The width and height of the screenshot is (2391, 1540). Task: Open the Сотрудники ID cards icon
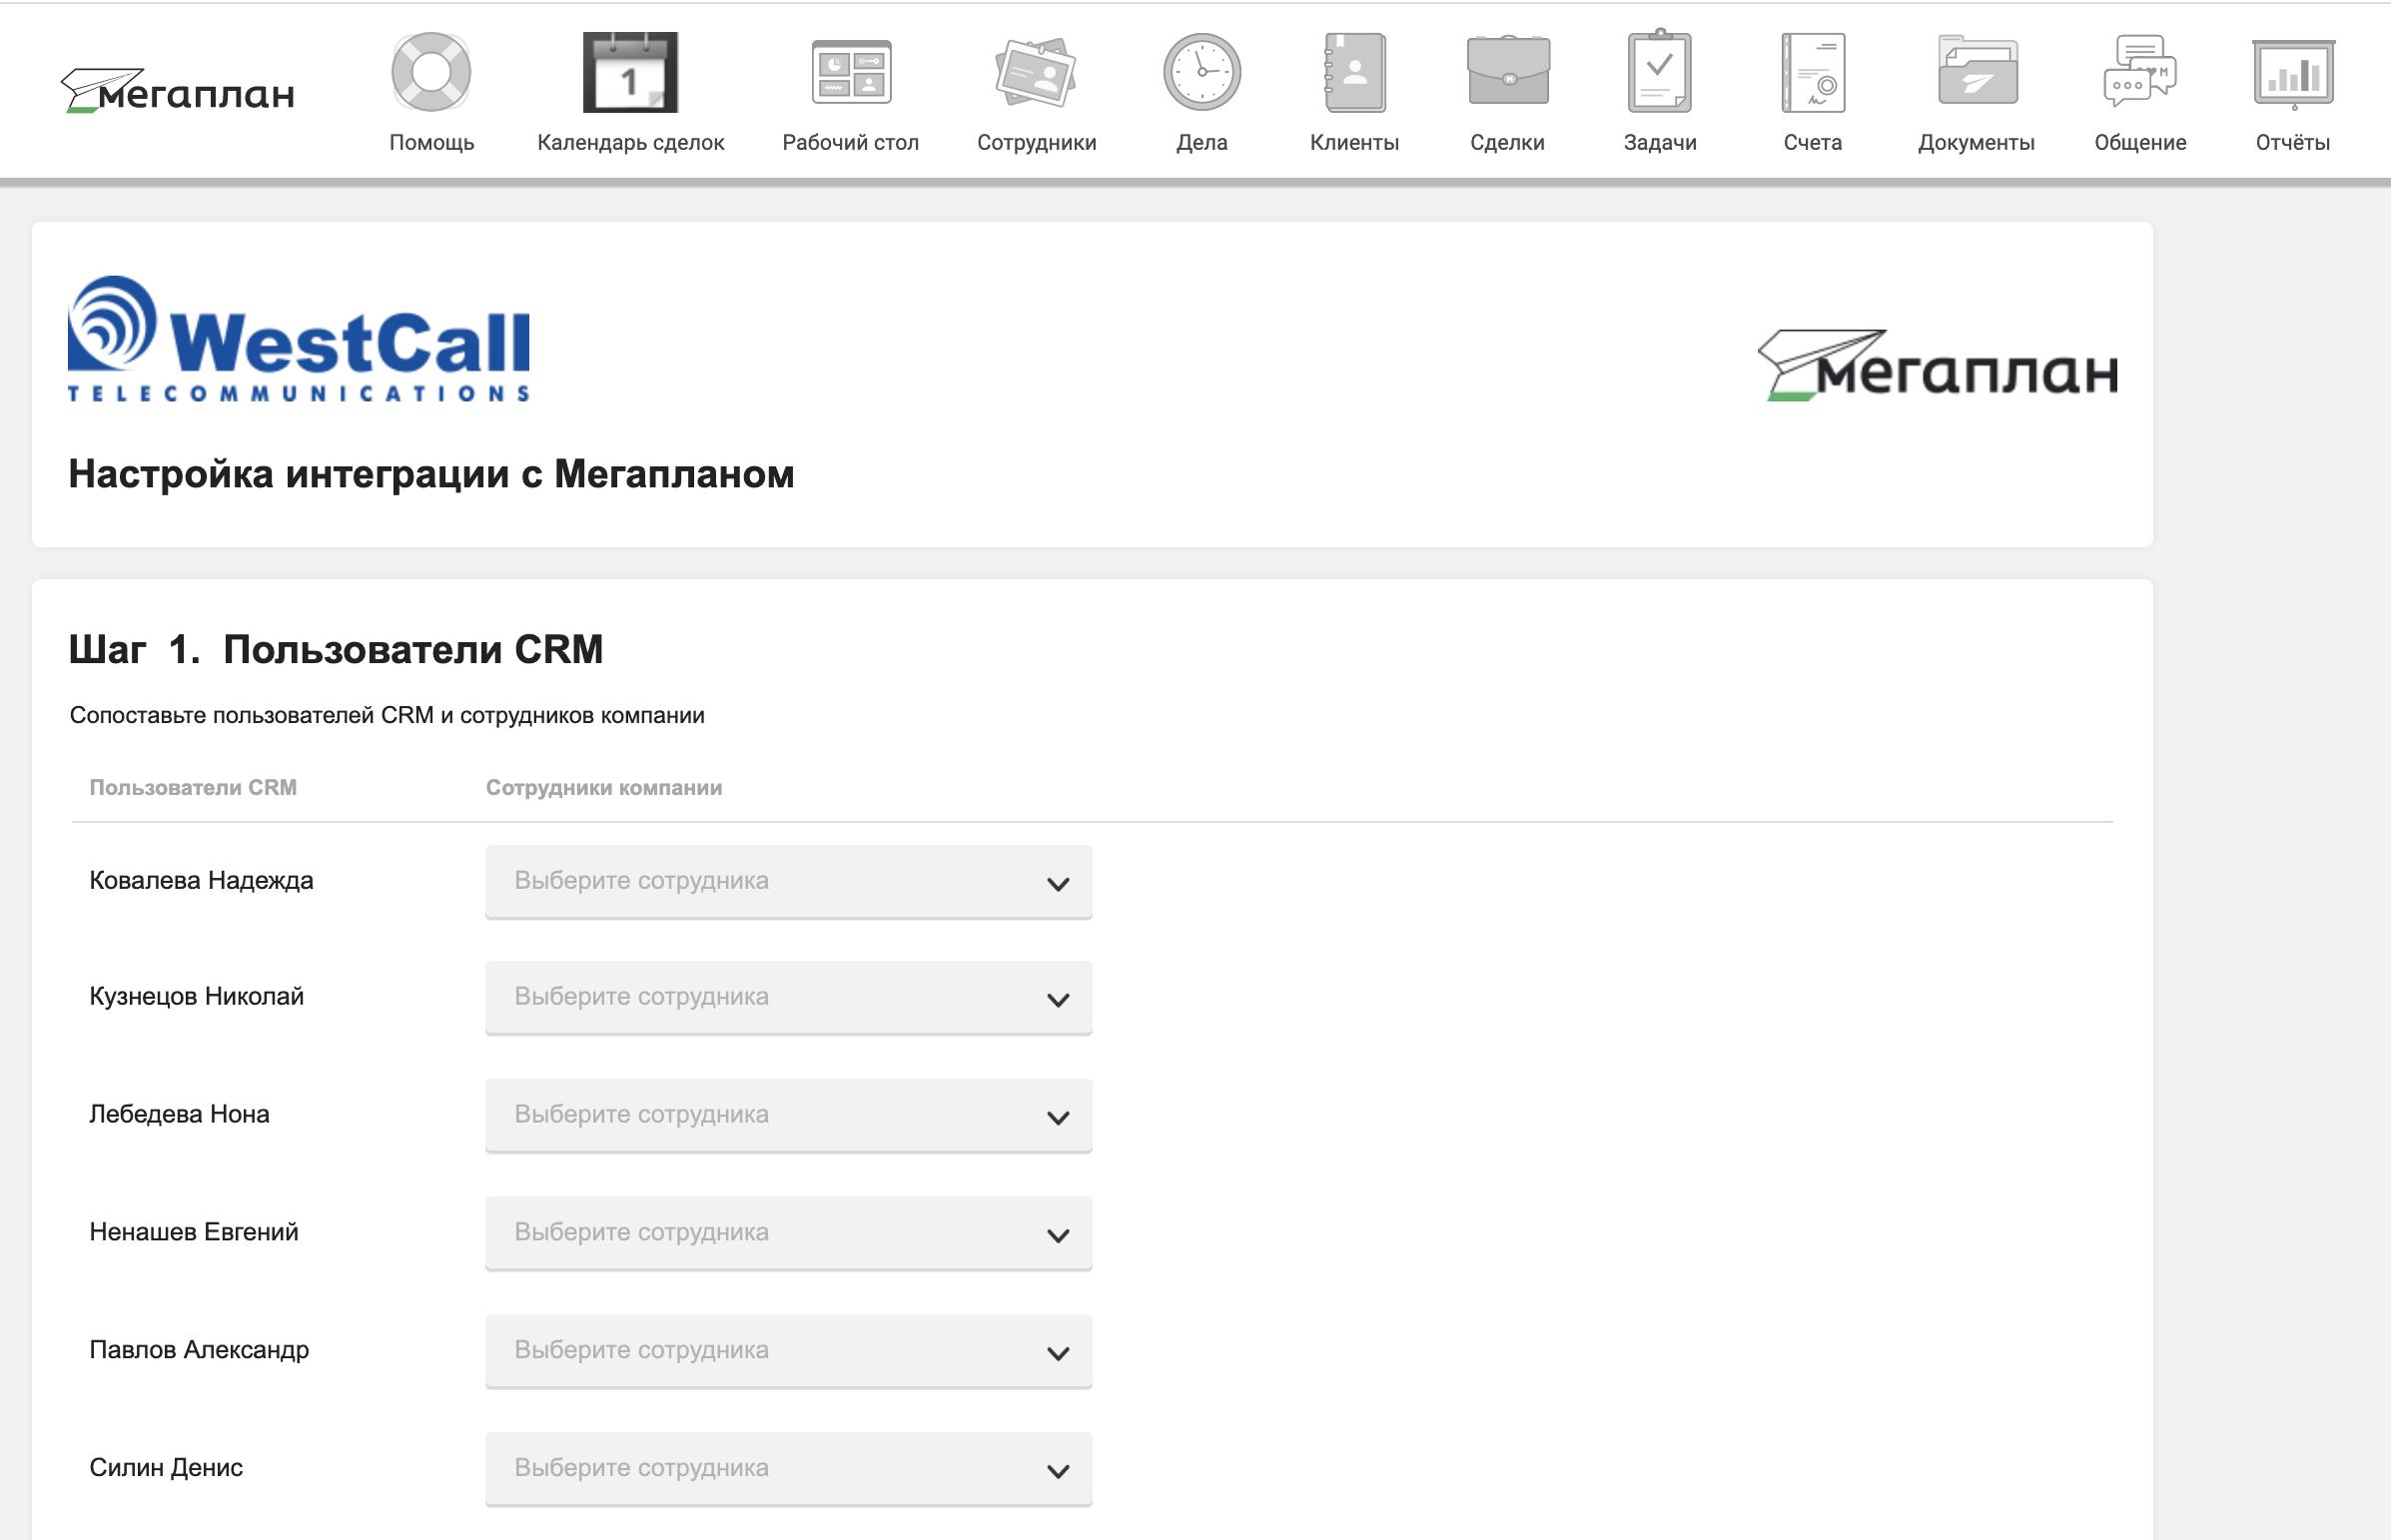[1036, 72]
